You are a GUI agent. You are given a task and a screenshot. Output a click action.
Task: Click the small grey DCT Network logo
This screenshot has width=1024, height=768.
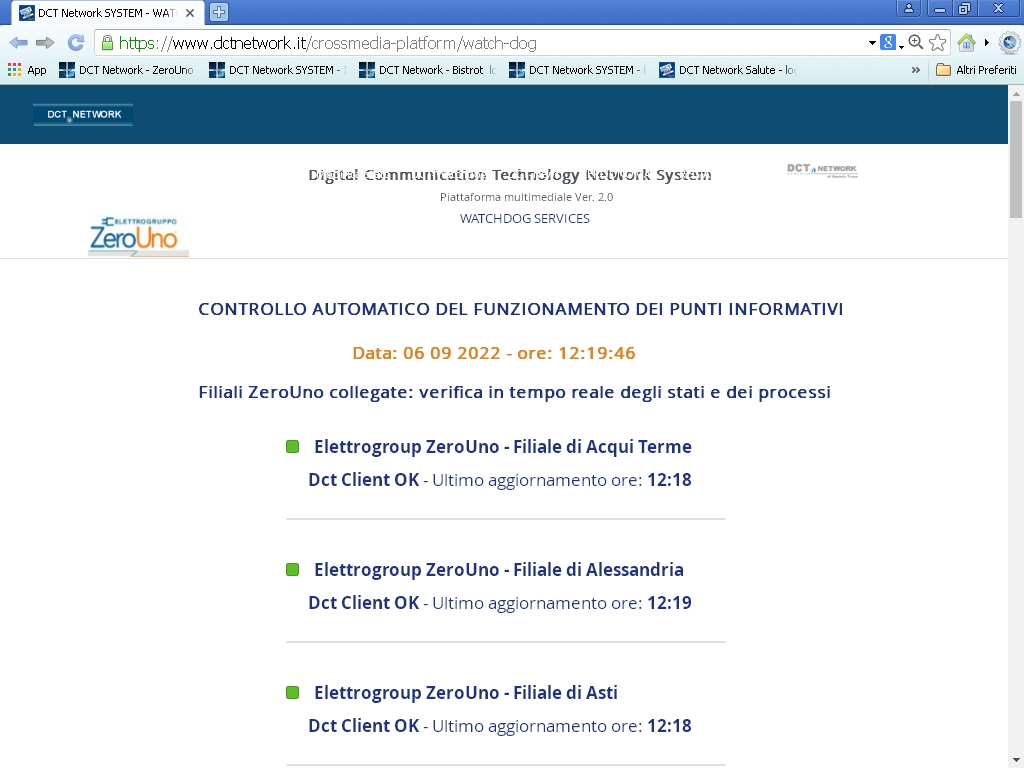[822, 170]
